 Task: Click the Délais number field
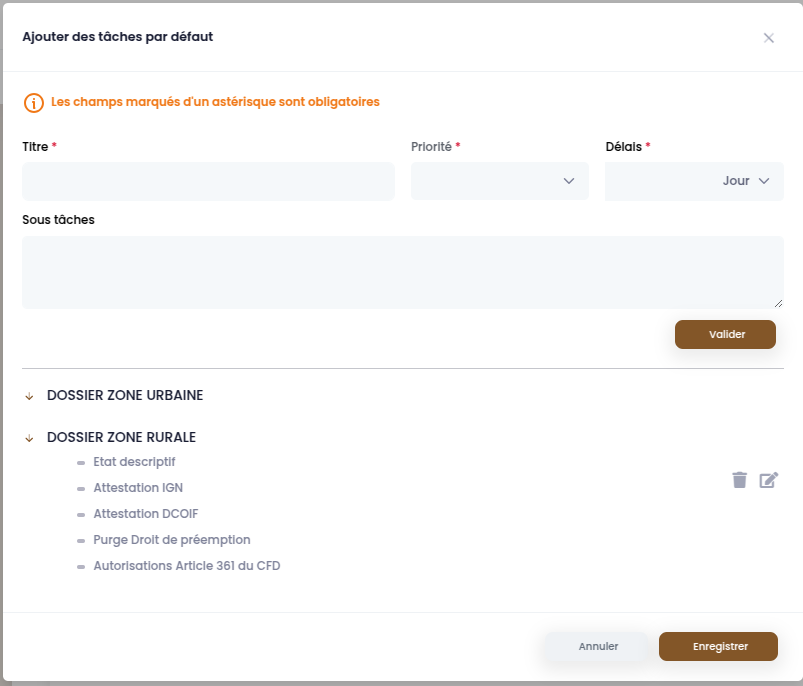tap(661, 181)
